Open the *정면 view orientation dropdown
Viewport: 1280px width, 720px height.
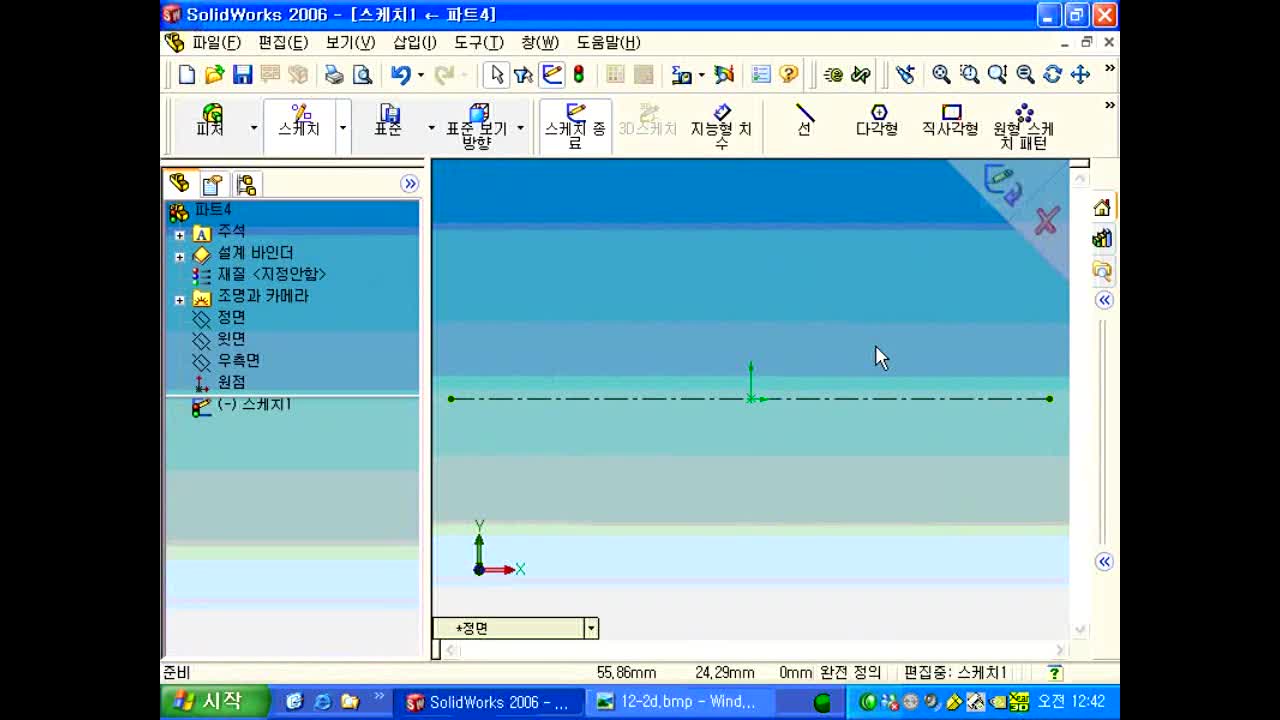click(591, 628)
